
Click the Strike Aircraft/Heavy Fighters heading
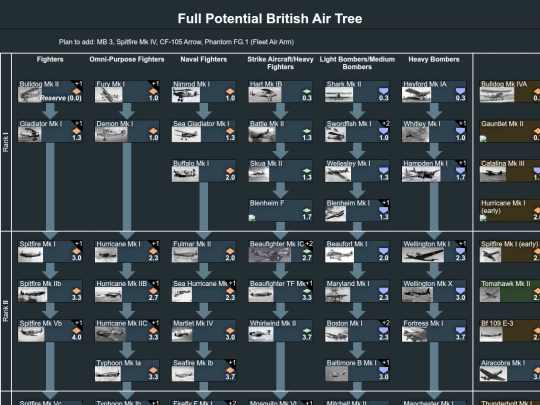tap(280, 63)
